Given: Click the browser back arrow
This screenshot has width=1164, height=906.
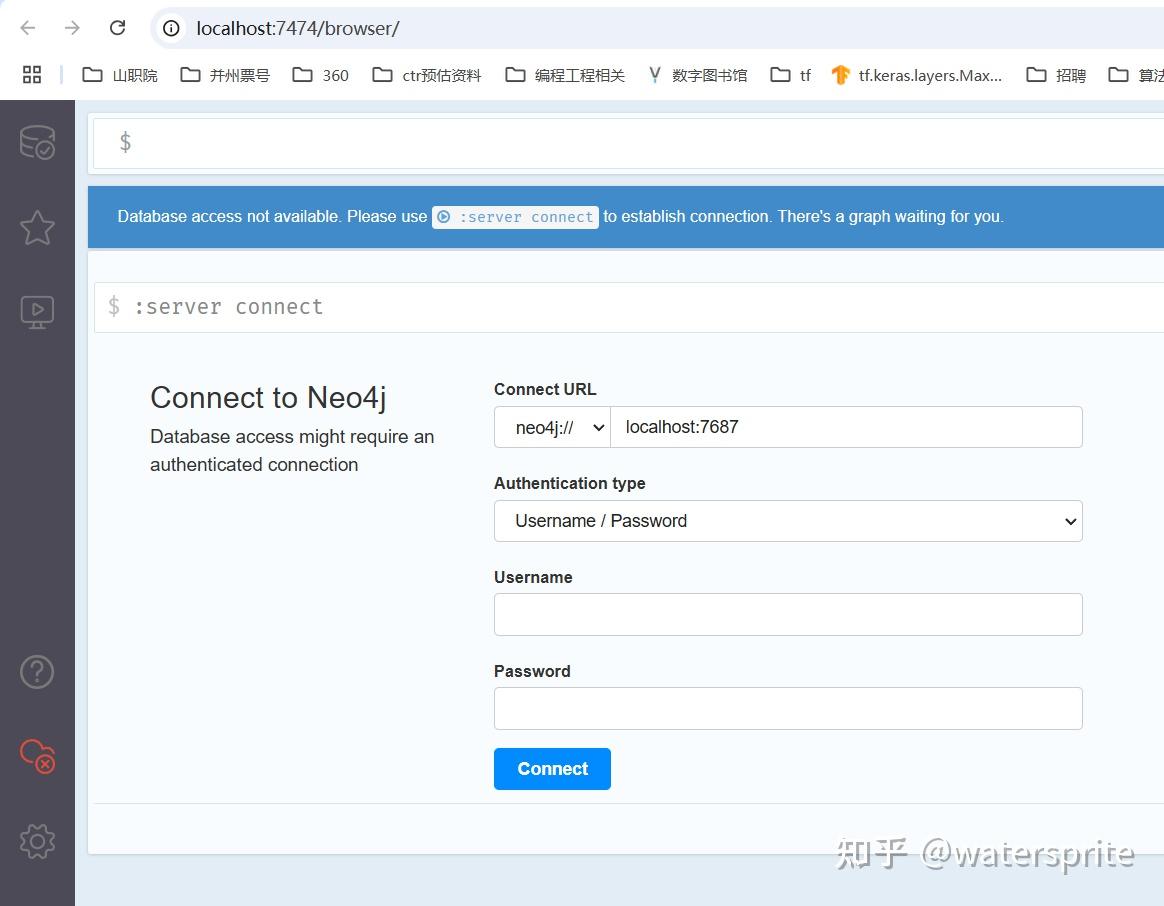Looking at the screenshot, I should (x=27, y=28).
